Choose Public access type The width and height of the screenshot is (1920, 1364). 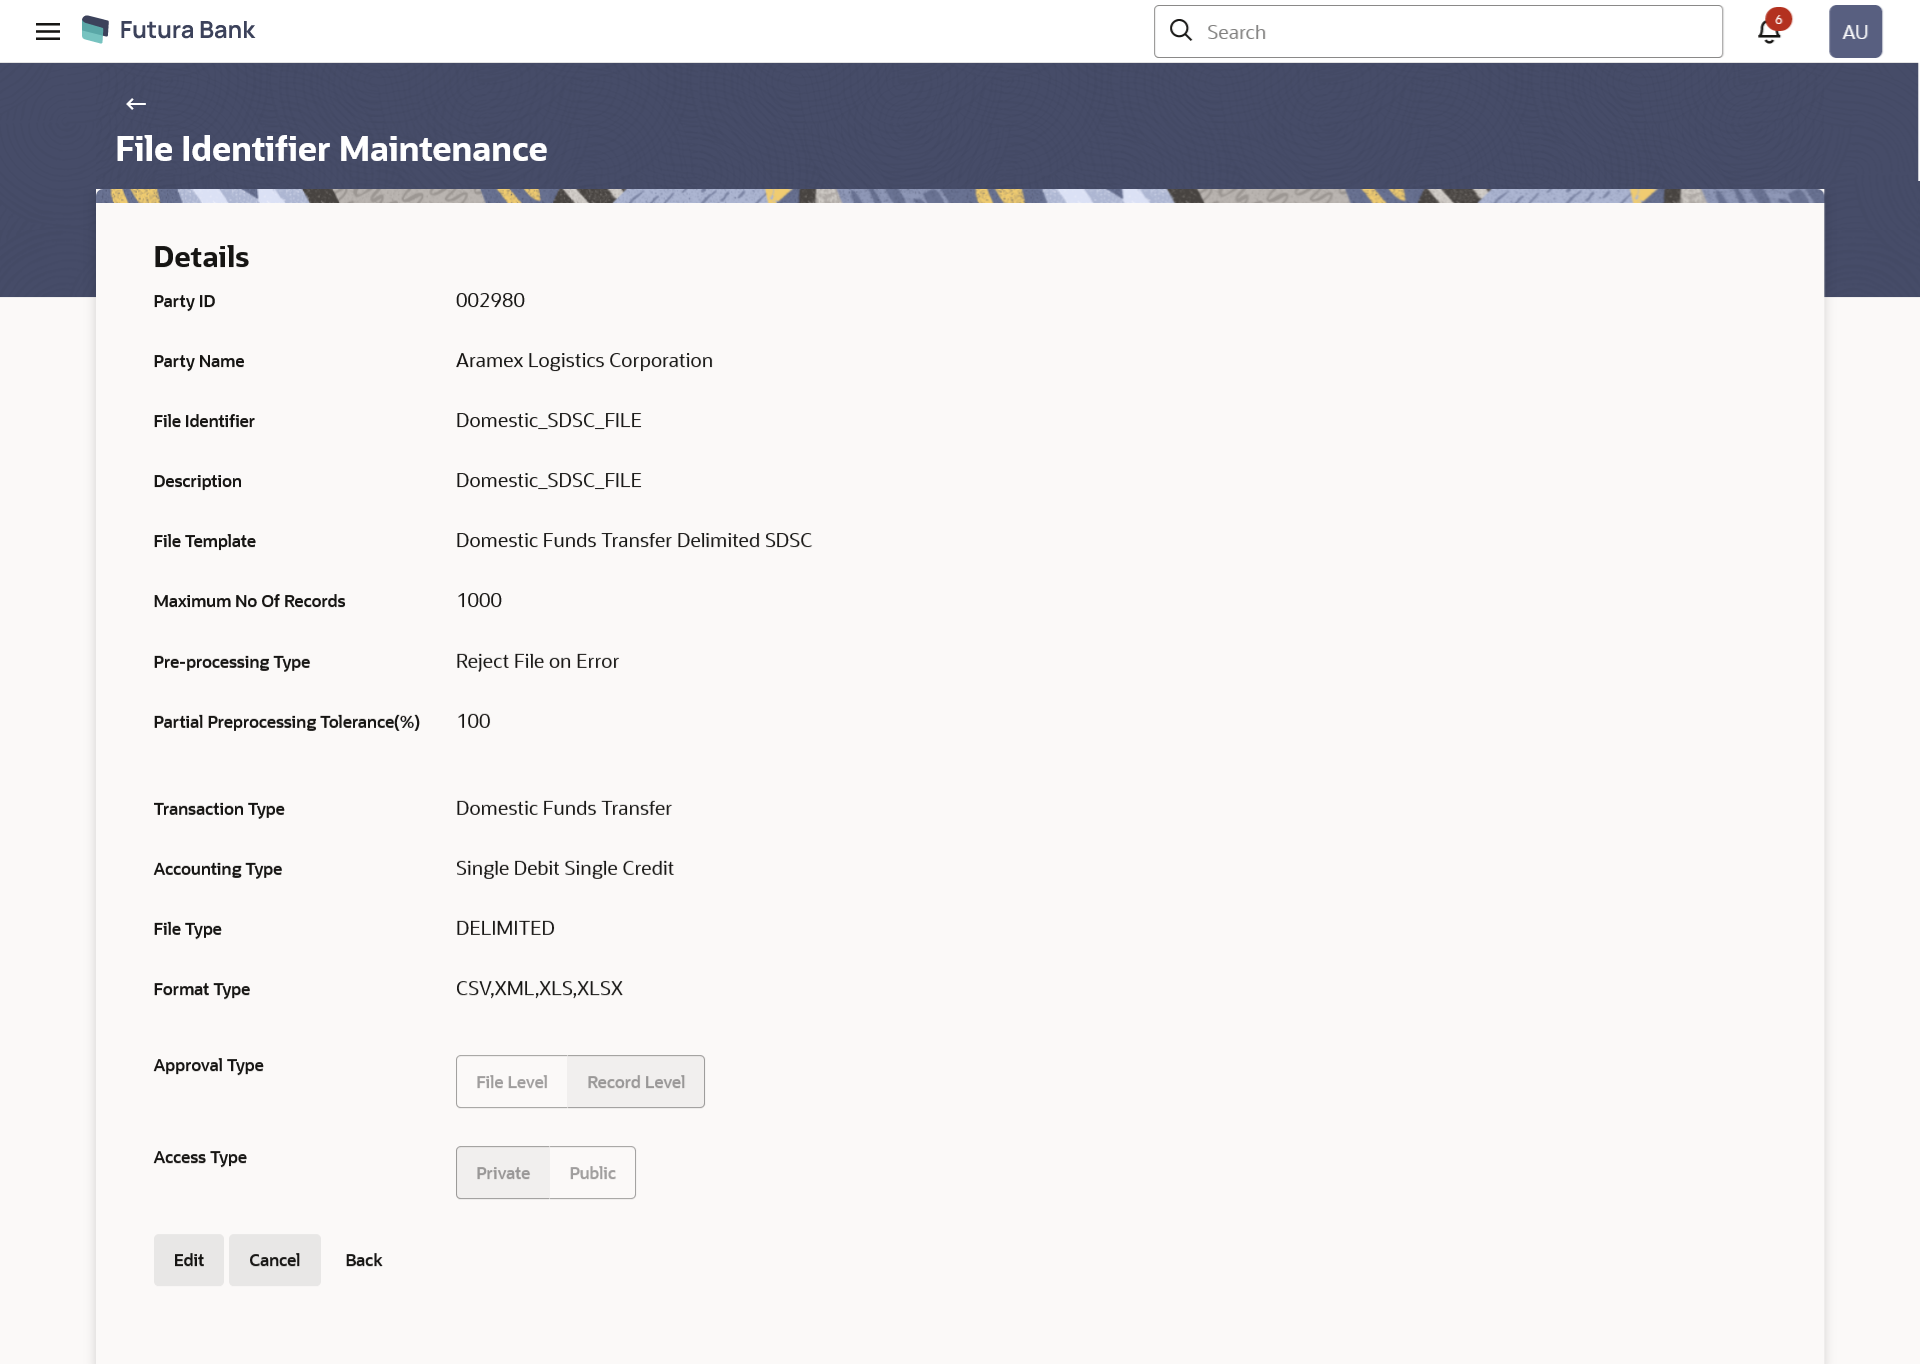pos(592,1173)
